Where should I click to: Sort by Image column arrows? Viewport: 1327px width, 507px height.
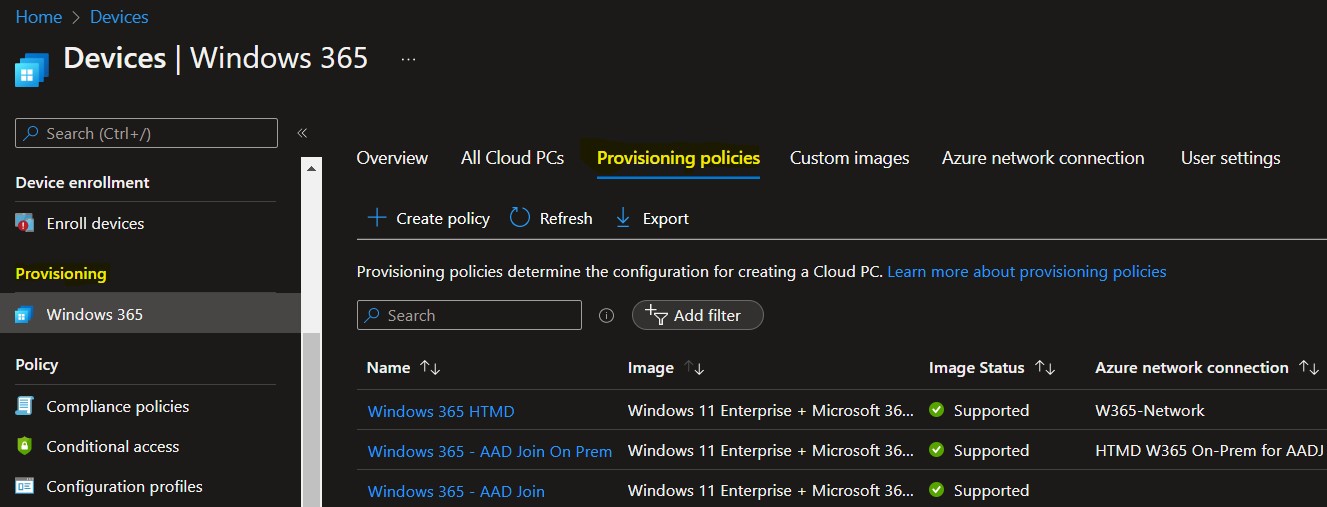click(695, 368)
